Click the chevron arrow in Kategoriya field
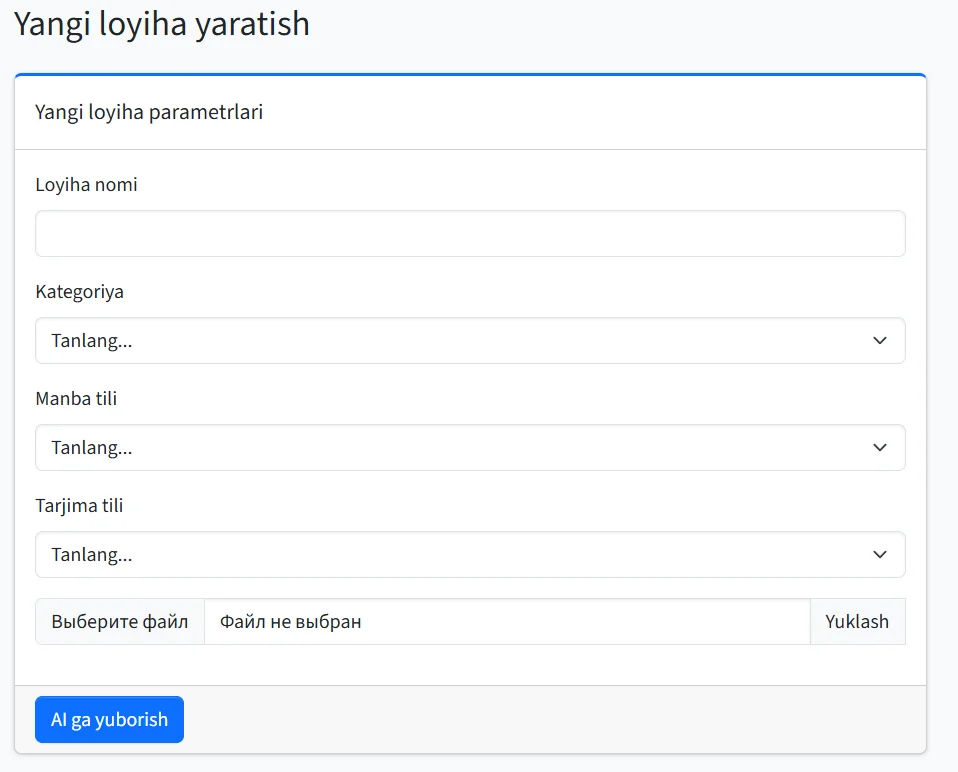This screenshot has width=958, height=772. 879,341
